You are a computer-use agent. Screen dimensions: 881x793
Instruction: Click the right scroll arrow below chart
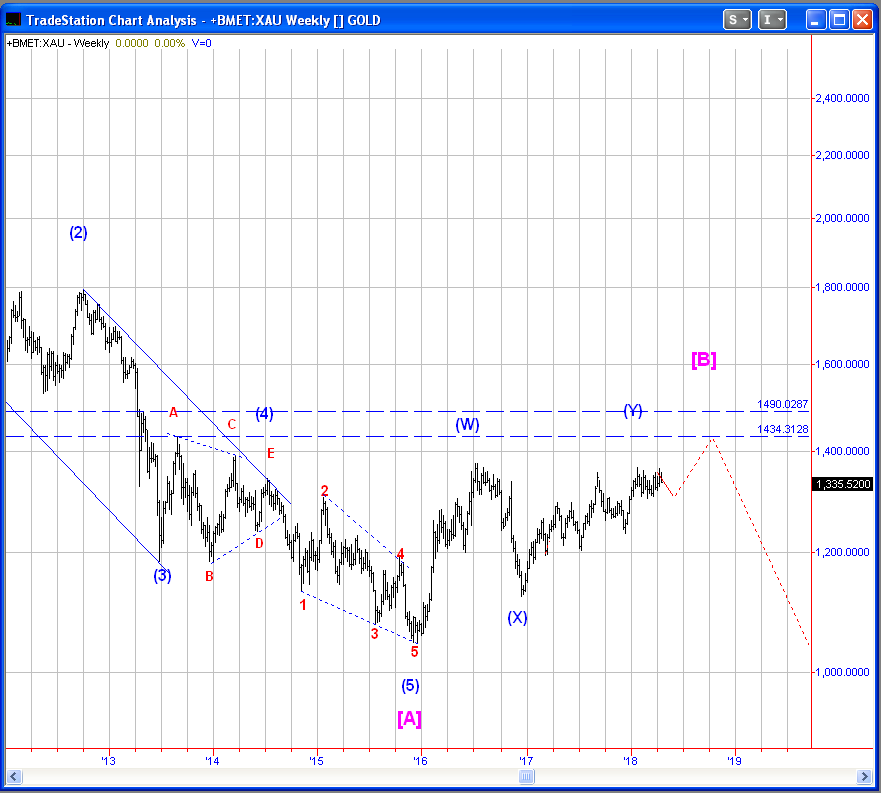point(865,777)
